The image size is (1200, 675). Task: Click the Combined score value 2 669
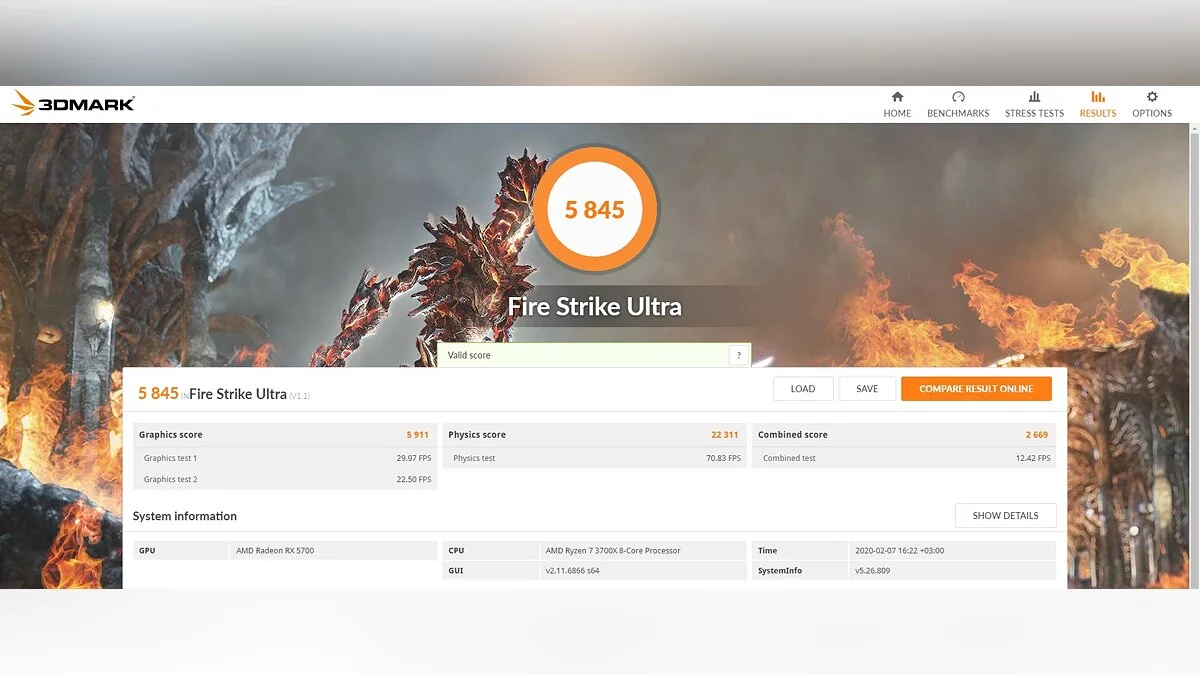1037,435
